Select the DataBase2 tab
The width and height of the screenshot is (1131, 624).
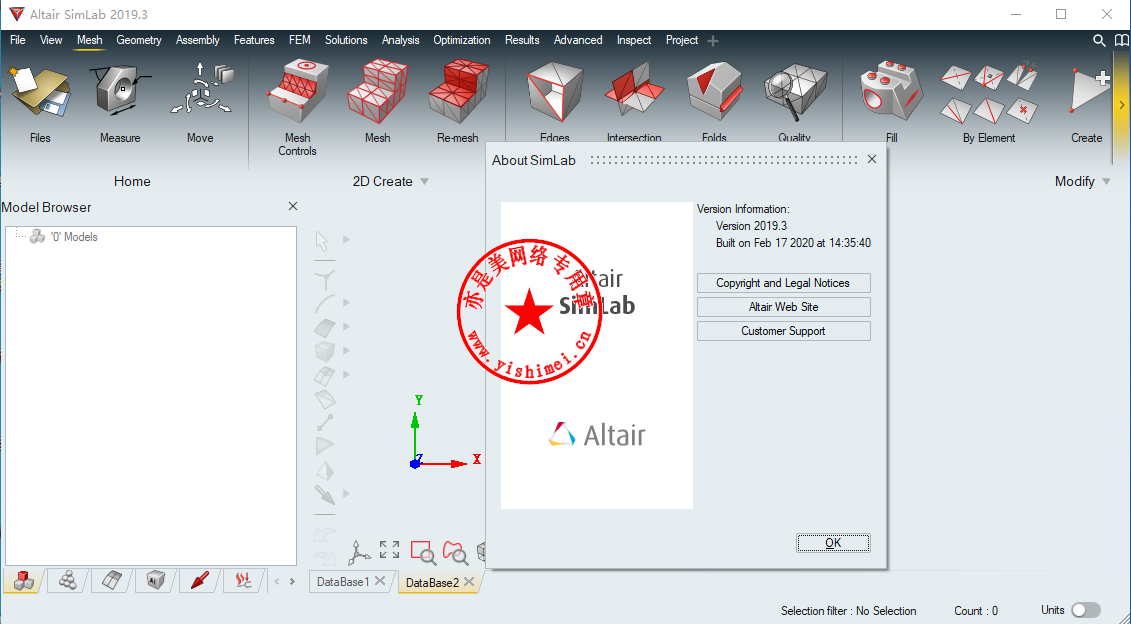(432, 583)
